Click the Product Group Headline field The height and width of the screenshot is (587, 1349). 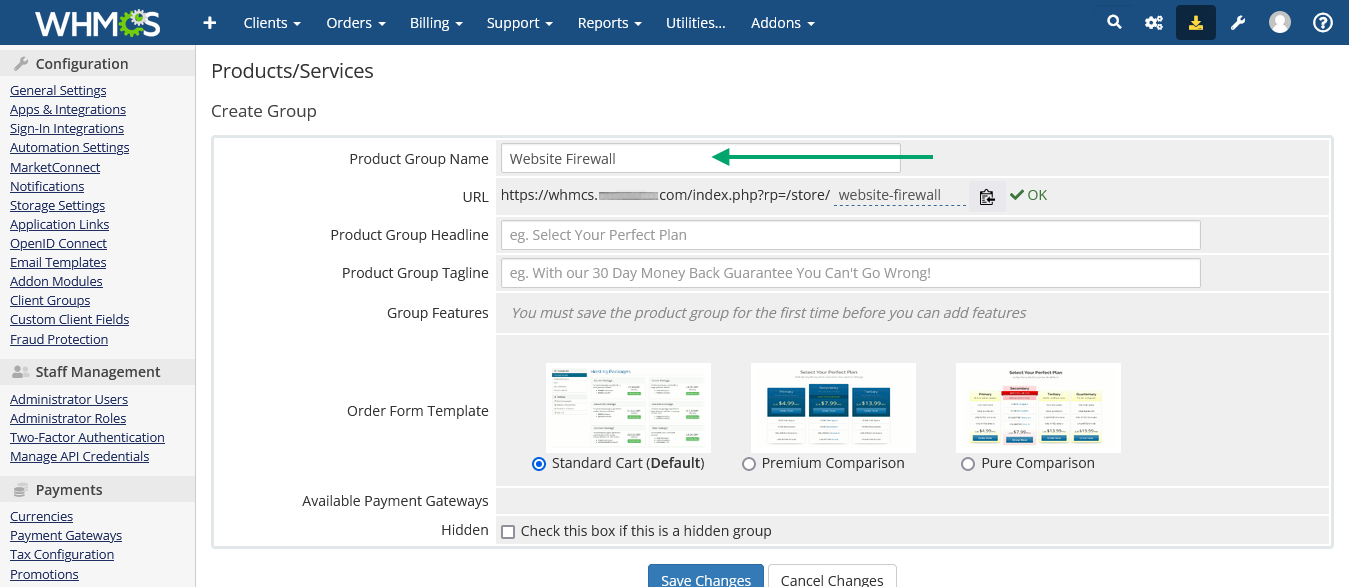tap(850, 235)
